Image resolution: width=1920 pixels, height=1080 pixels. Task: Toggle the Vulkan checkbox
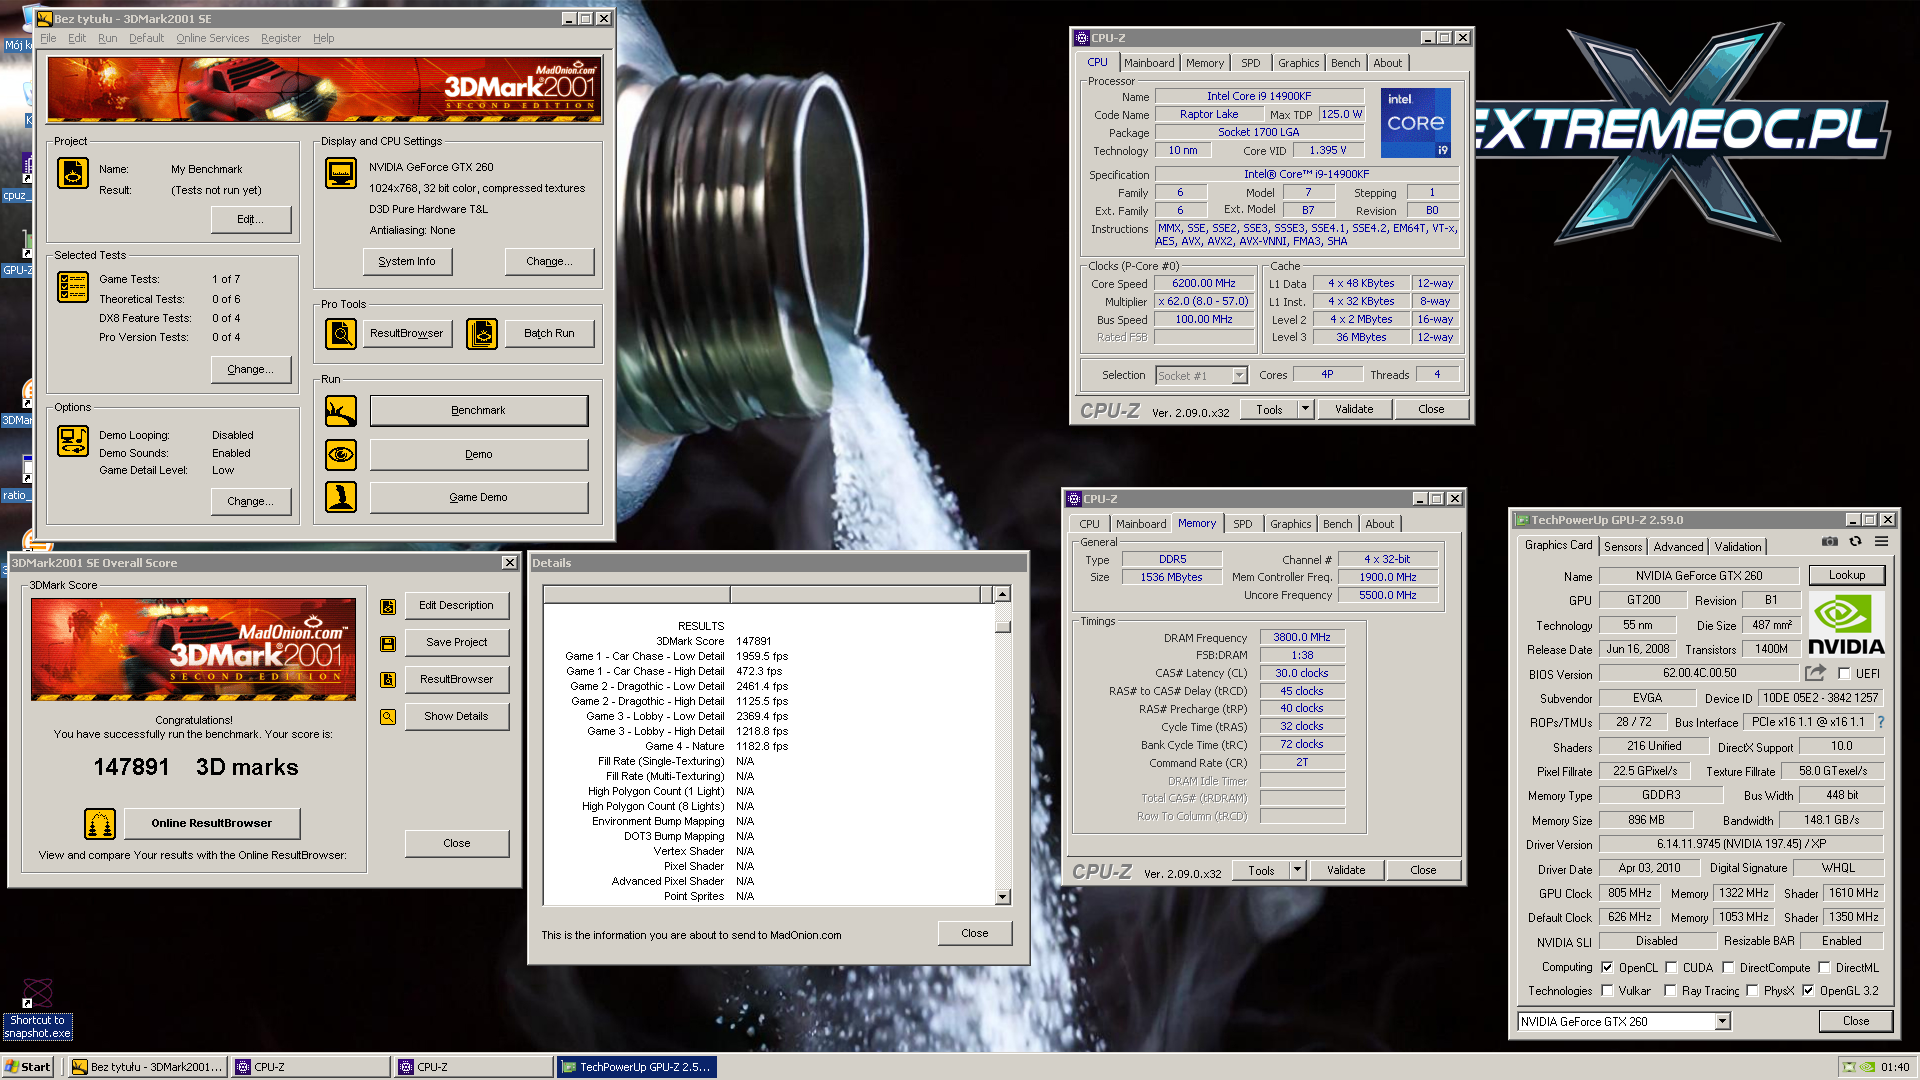pyautogui.click(x=1607, y=991)
